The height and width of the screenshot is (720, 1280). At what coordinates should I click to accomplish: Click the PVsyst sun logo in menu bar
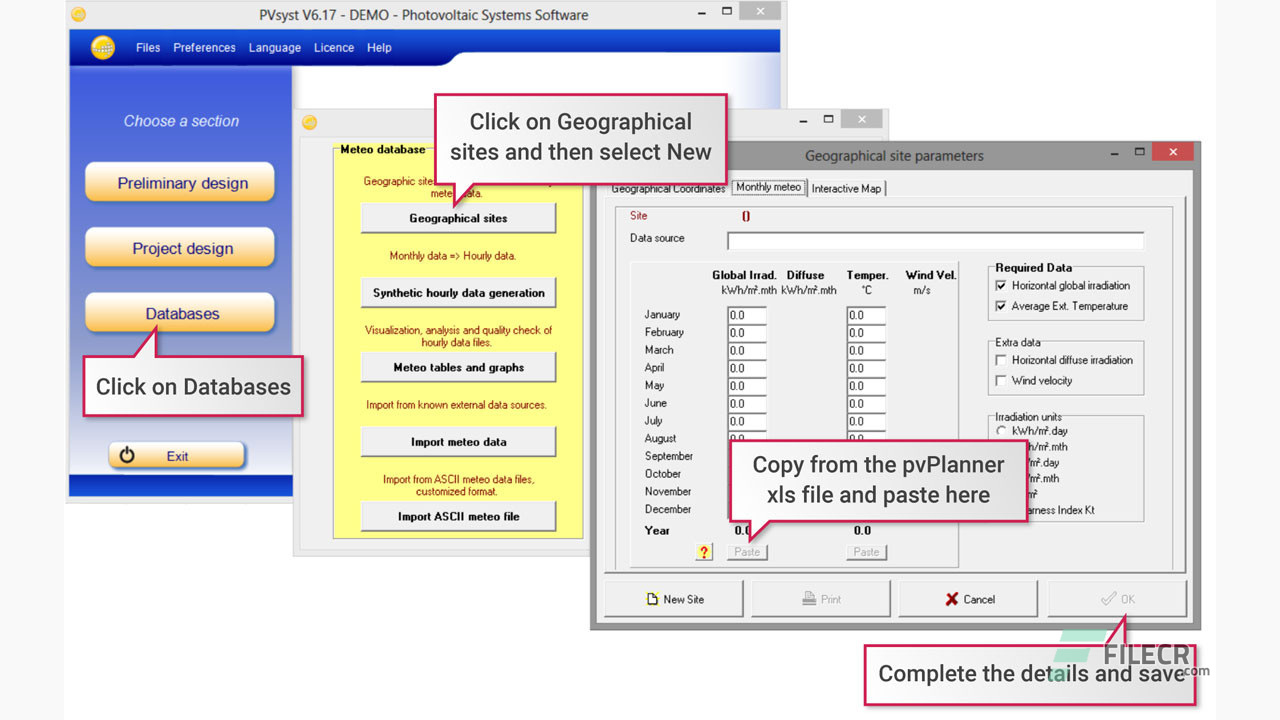103,47
